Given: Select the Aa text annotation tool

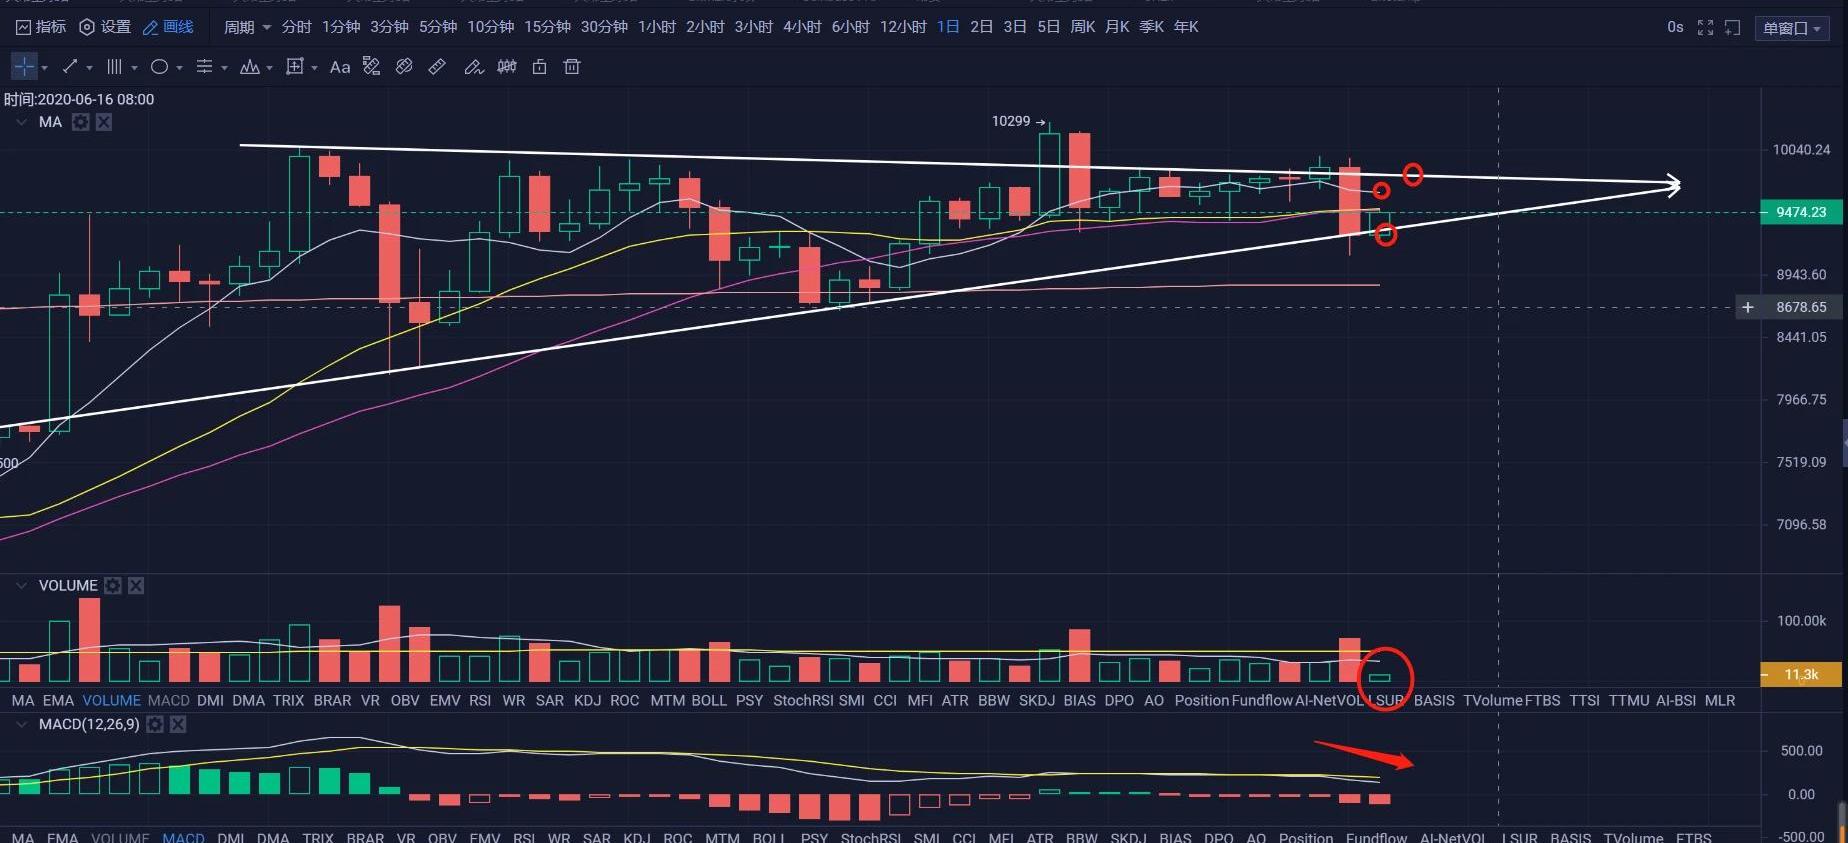Looking at the screenshot, I should point(340,67).
